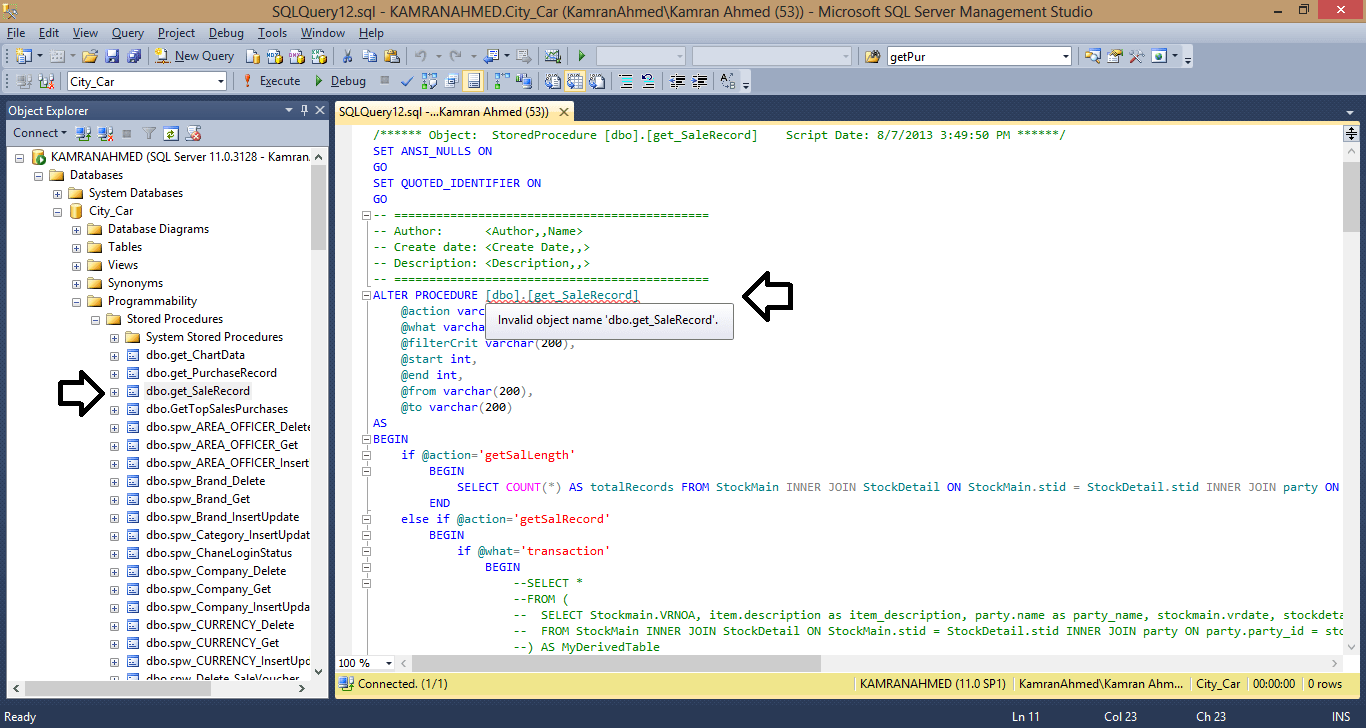Click the Query Options icon
Viewport: 1366px width, 728px height.
(452, 81)
